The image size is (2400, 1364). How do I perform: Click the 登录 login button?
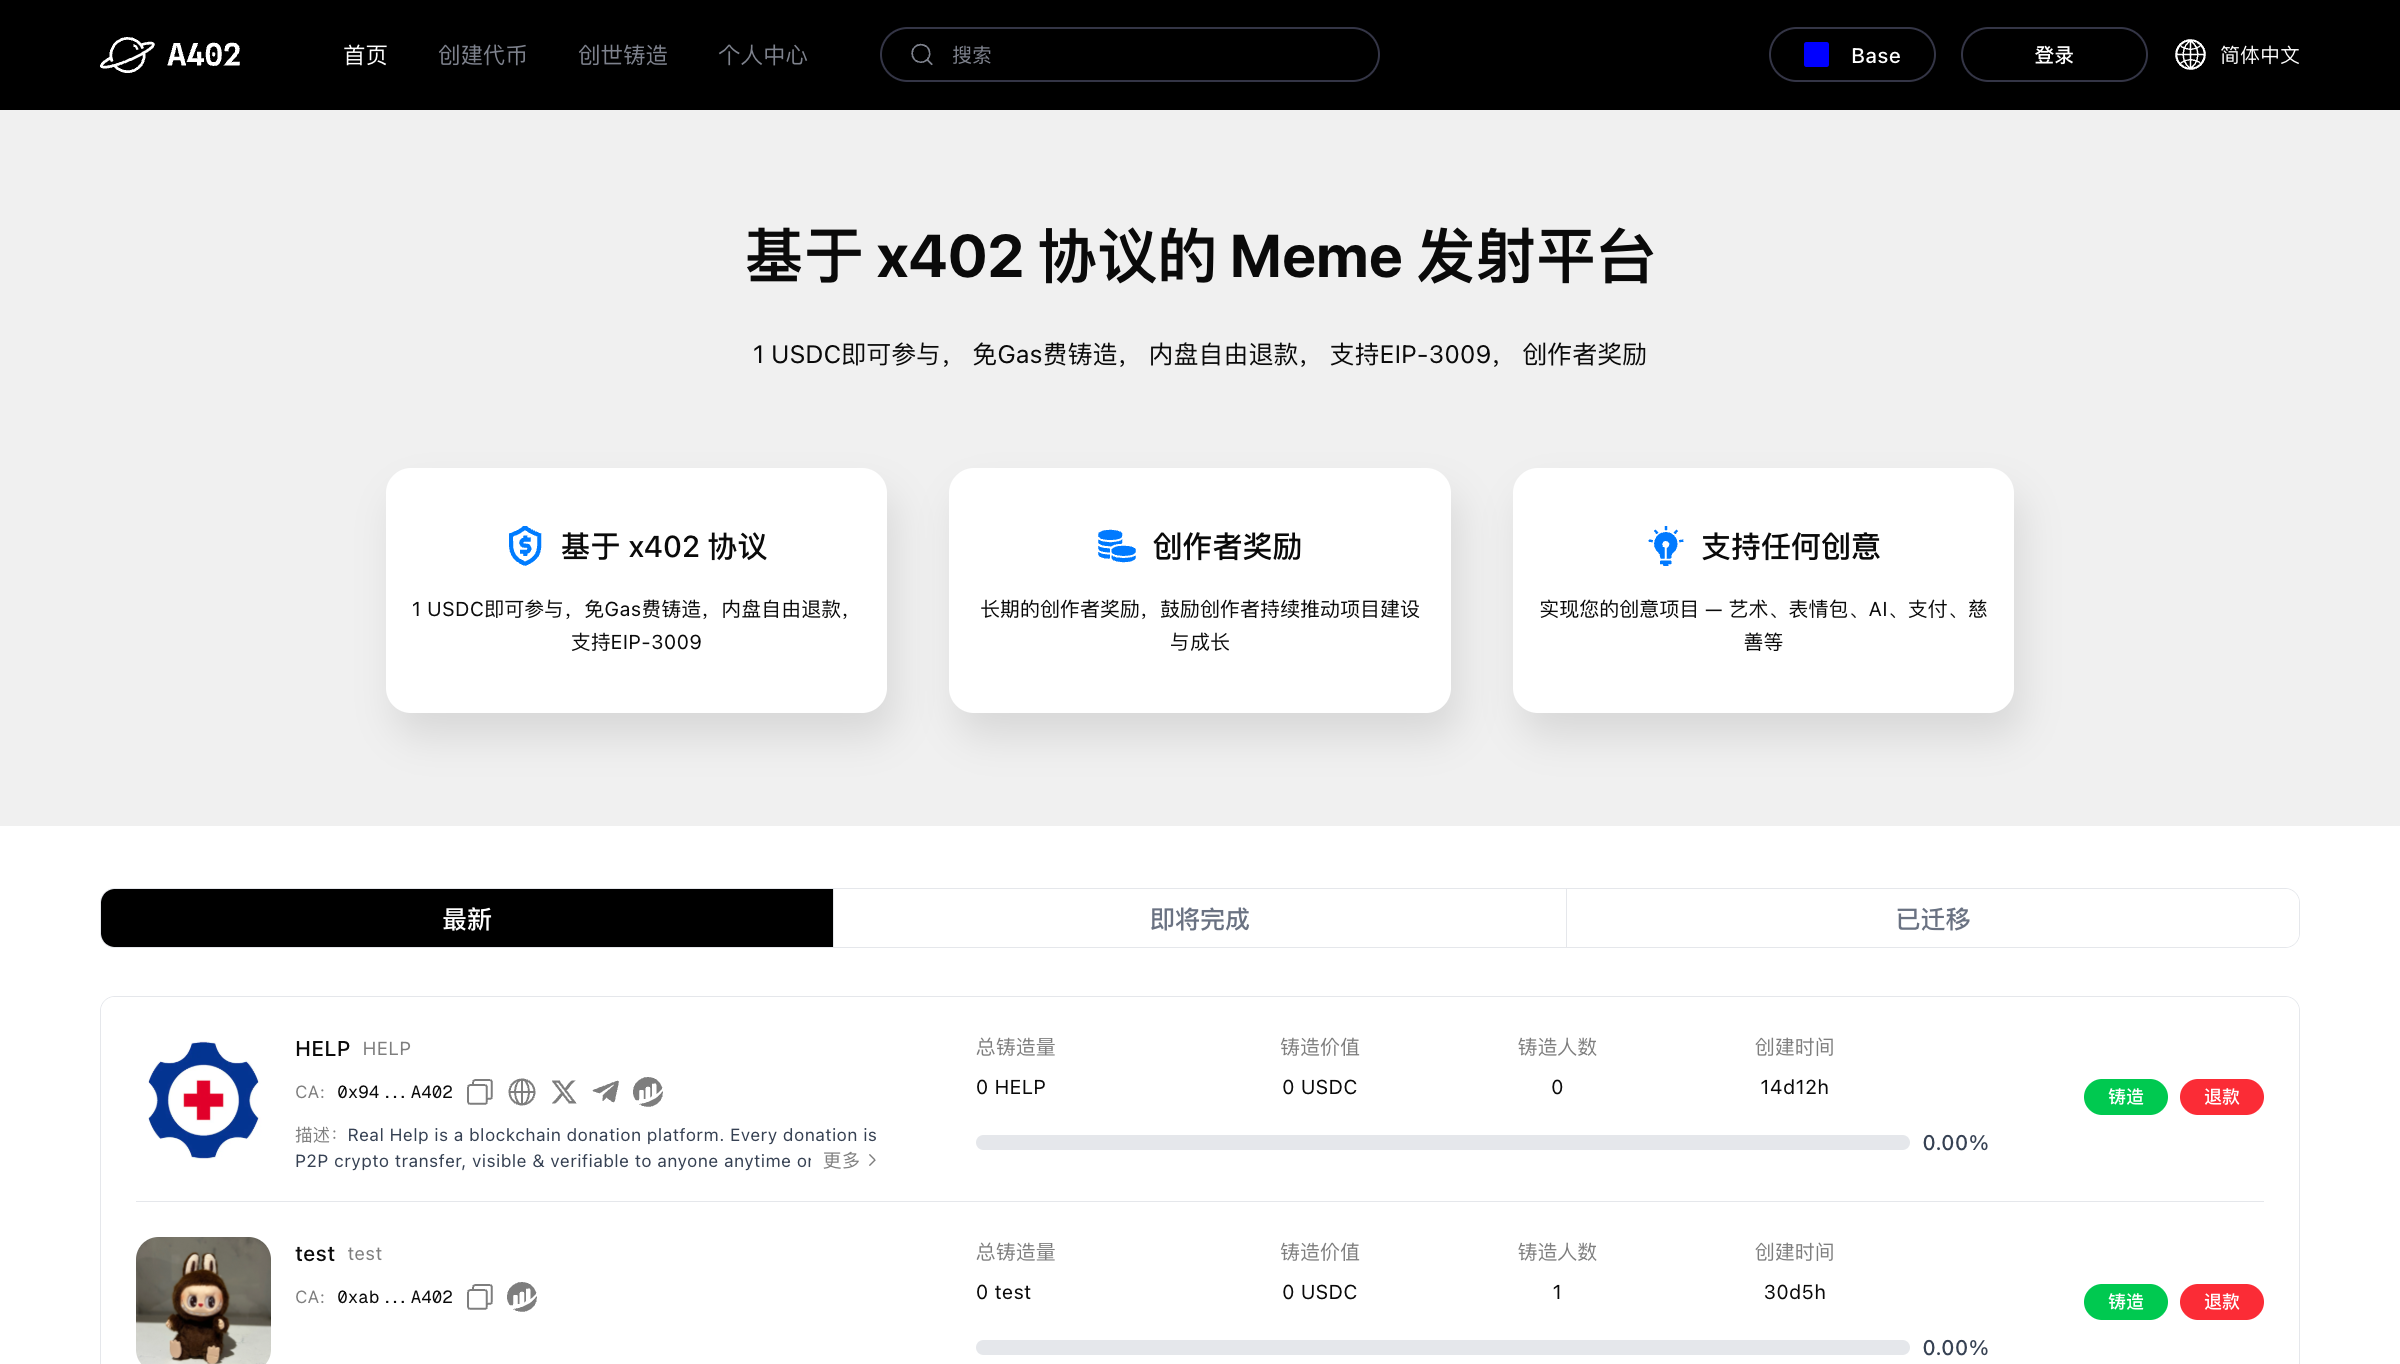pos(2053,55)
